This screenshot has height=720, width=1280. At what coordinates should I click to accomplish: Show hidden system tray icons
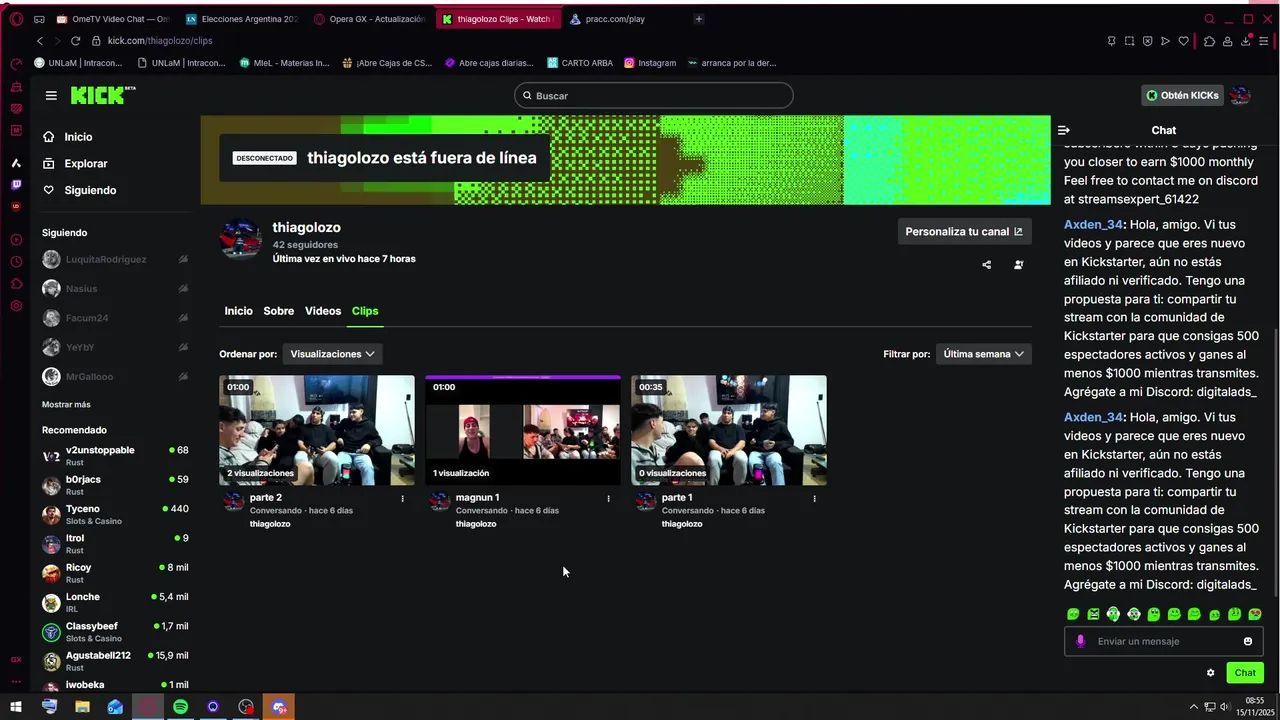point(1193,707)
